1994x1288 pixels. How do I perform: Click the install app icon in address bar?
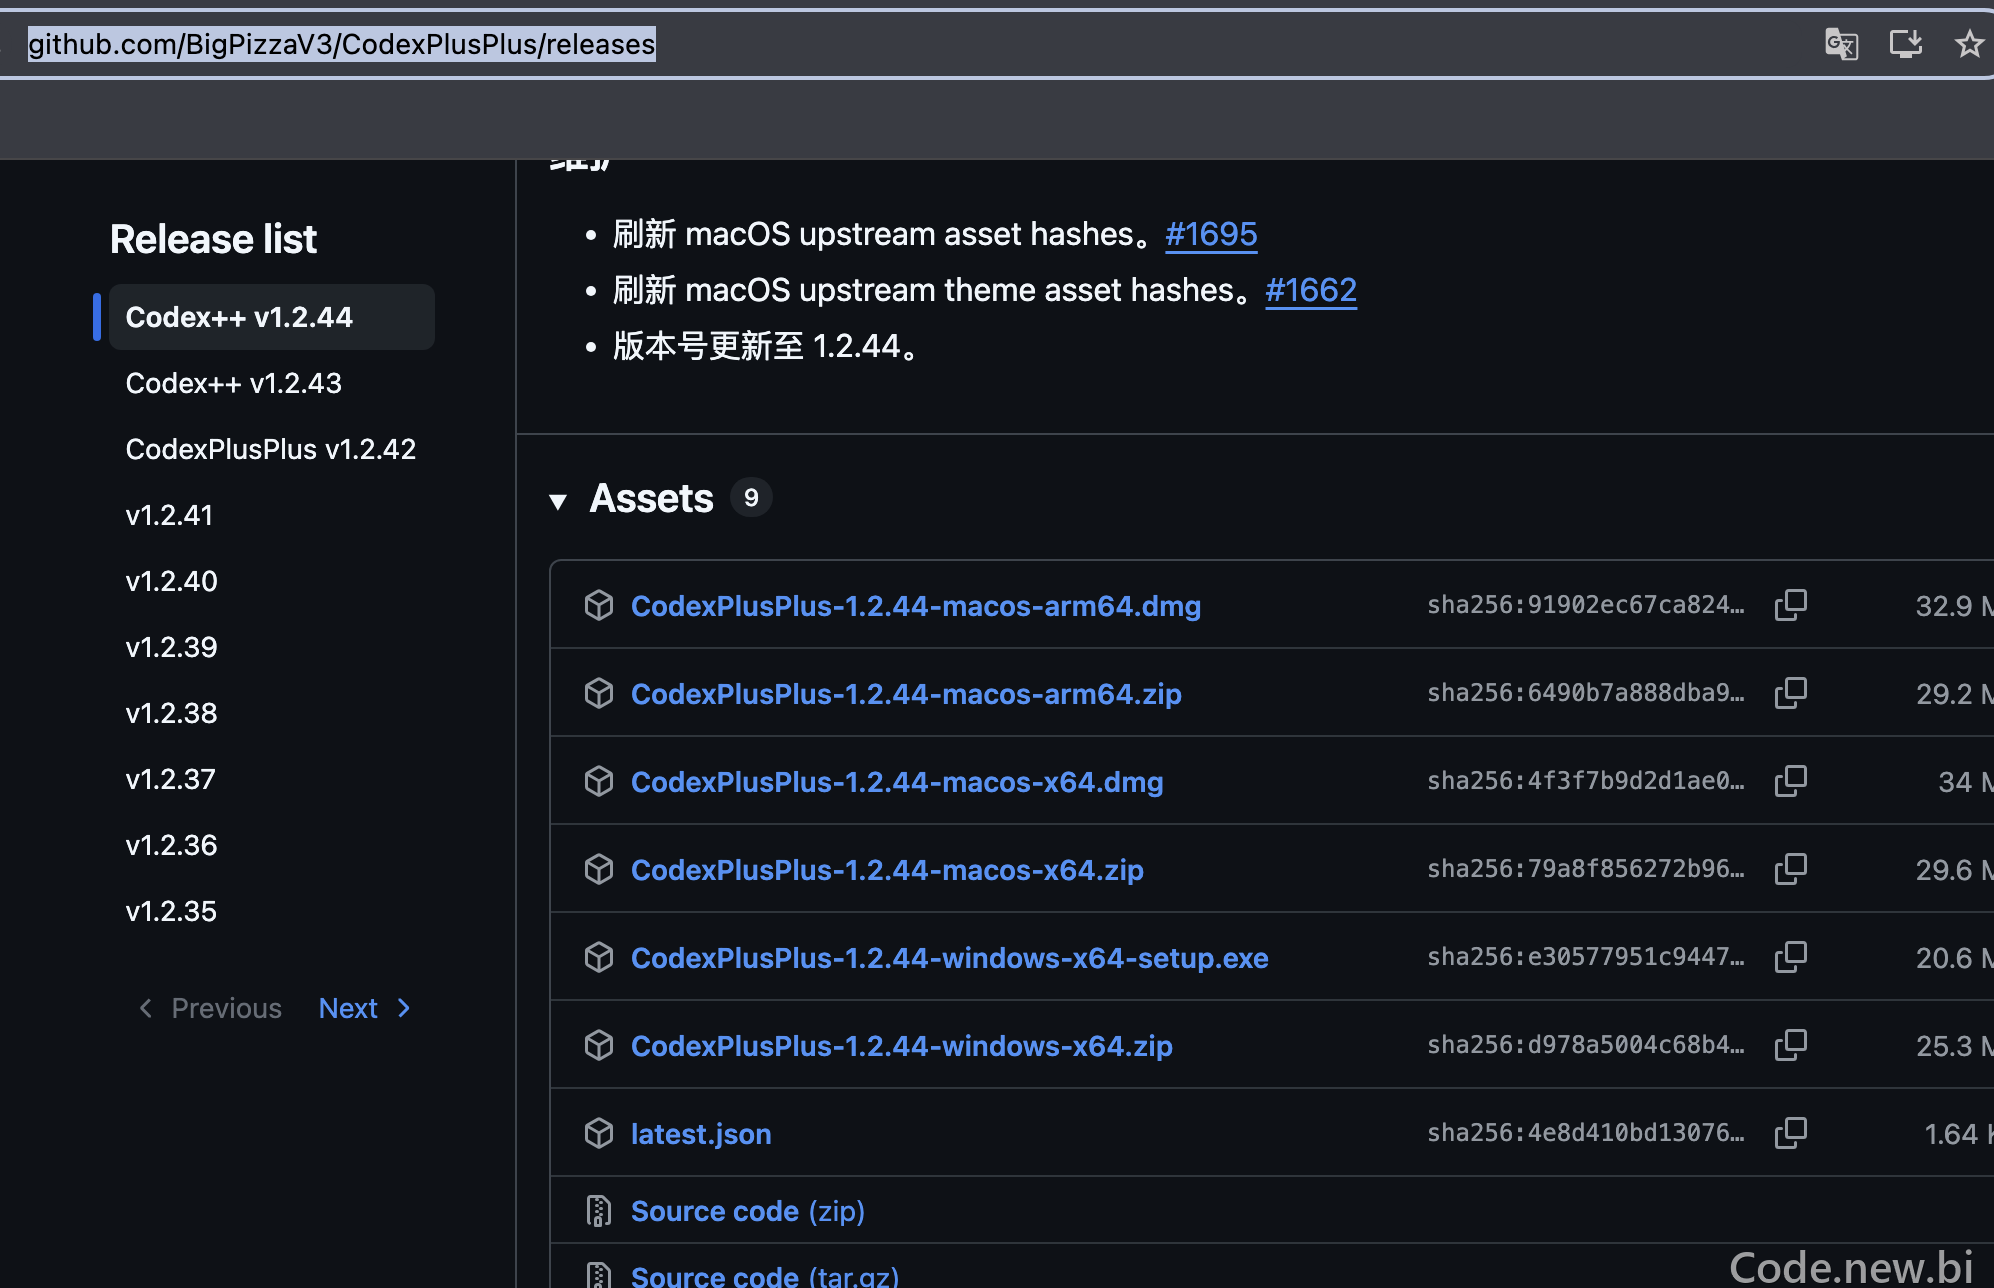point(1906,44)
